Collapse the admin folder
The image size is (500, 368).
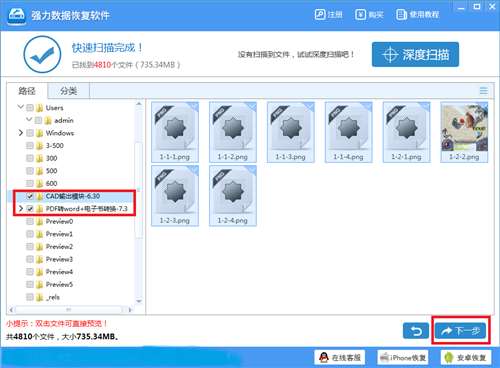29,120
